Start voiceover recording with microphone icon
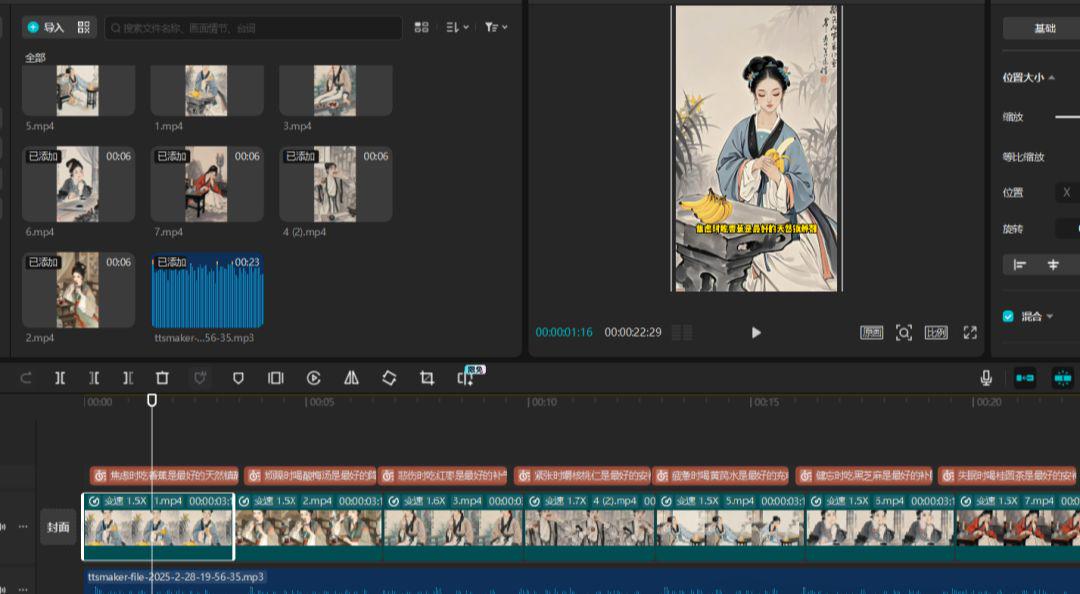The image size is (1080, 594). click(x=986, y=377)
